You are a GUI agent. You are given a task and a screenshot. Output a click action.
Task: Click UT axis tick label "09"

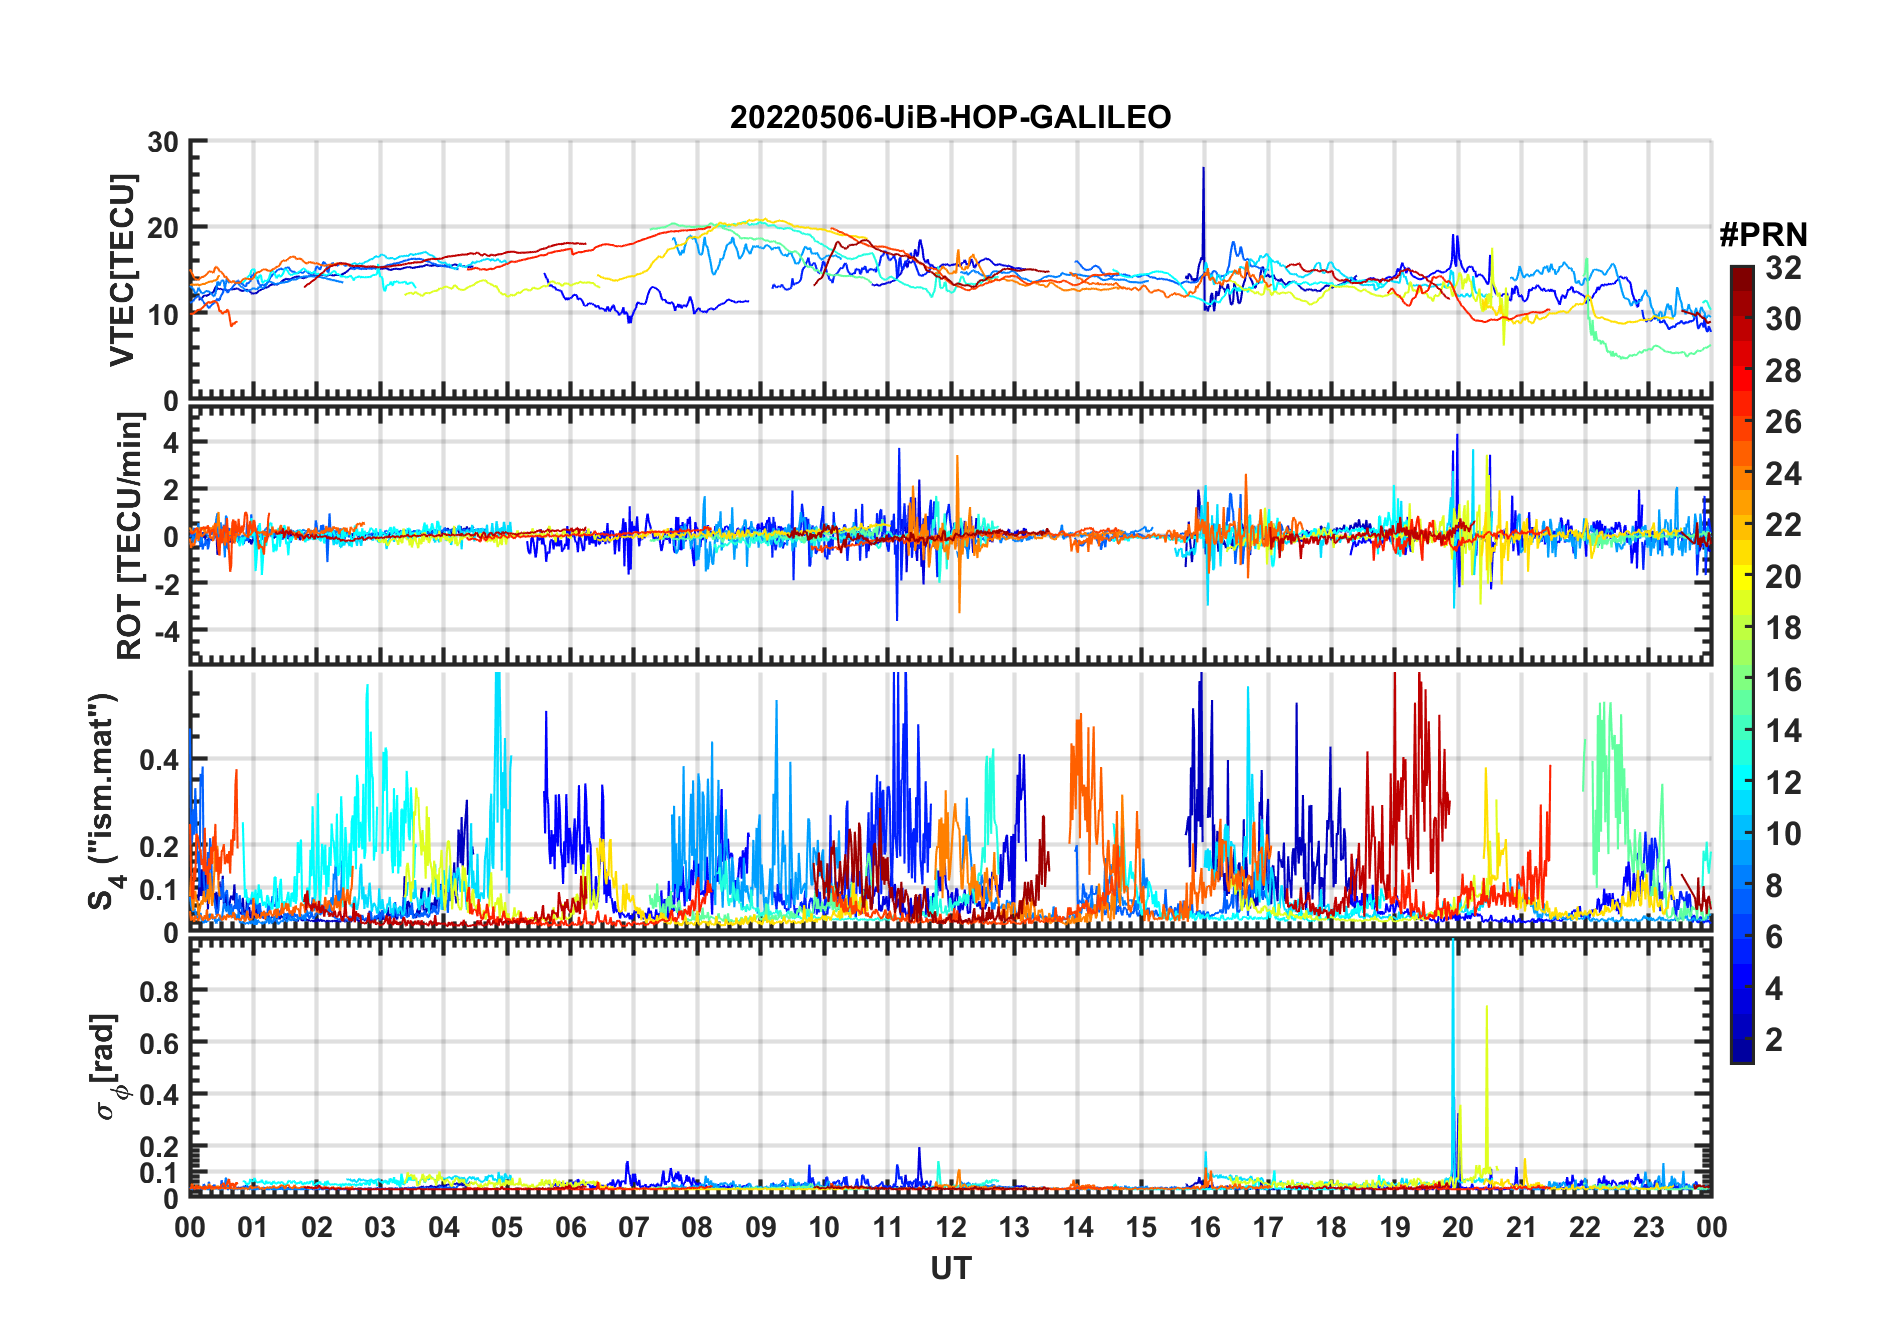(761, 1227)
